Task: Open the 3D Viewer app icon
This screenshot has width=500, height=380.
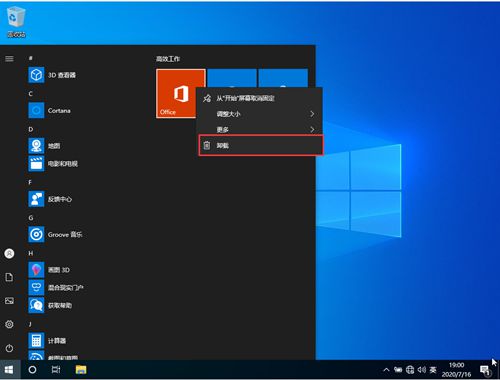Action: [36, 75]
